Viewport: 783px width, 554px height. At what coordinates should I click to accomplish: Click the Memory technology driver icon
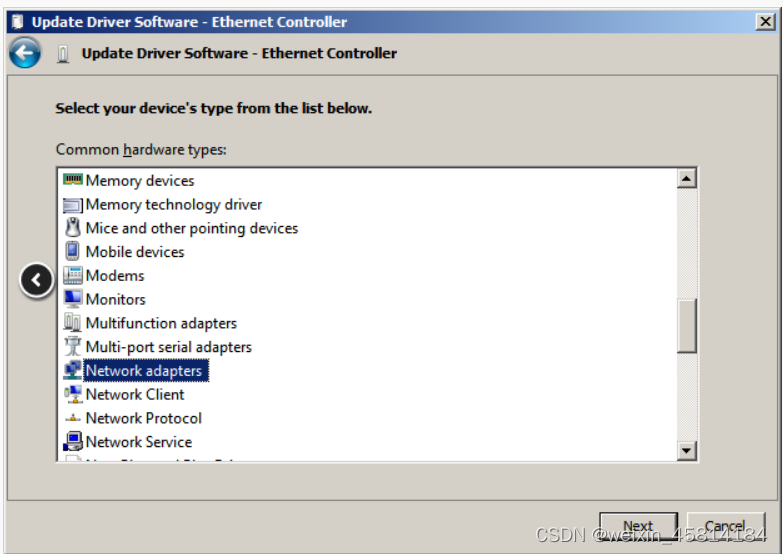click(x=73, y=204)
